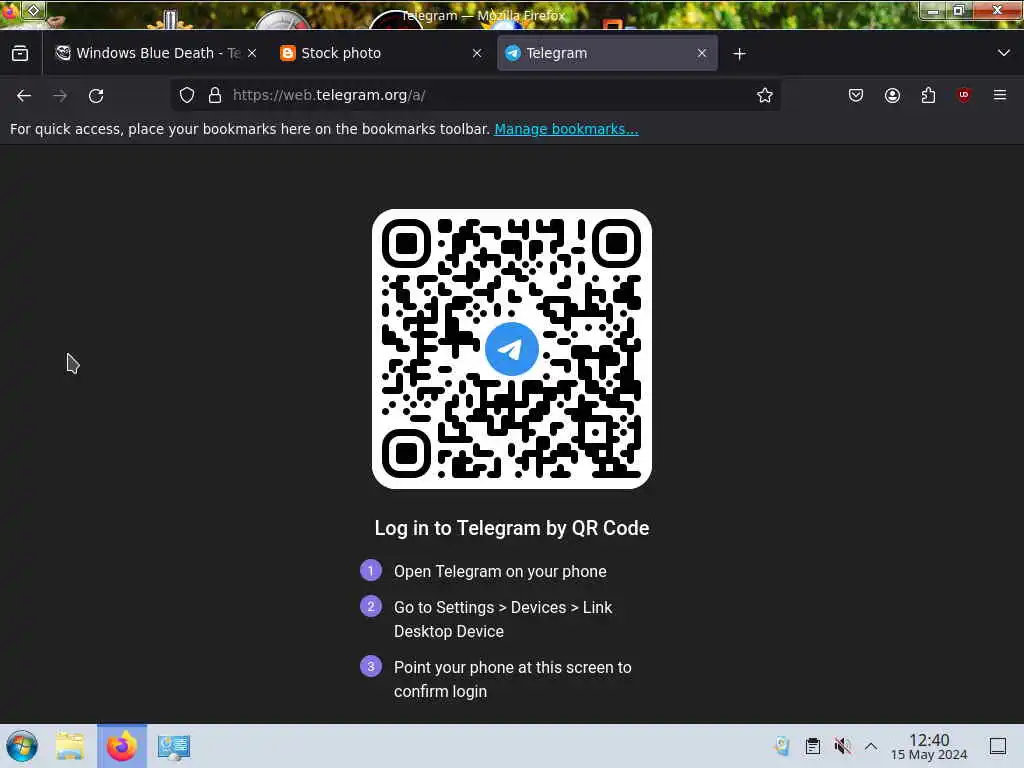Close the Telegram tab

click(701, 54)
